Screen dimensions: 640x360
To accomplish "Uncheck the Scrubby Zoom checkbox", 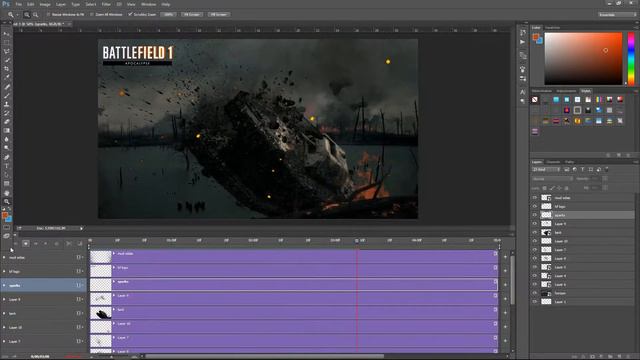I will point(130,15).
